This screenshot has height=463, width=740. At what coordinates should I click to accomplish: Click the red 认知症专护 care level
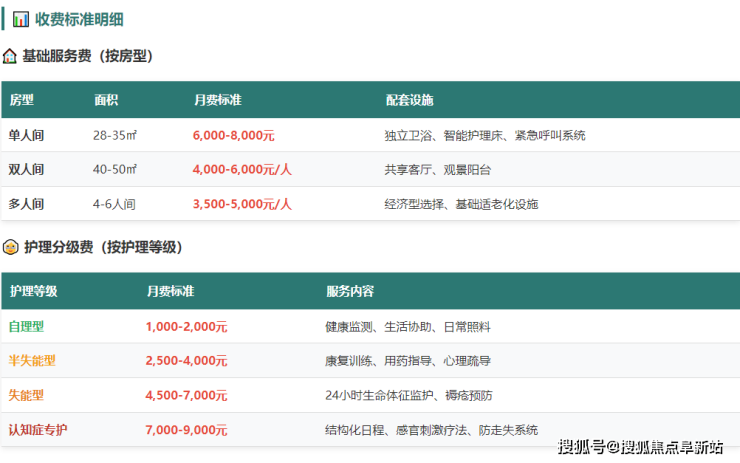38,430
